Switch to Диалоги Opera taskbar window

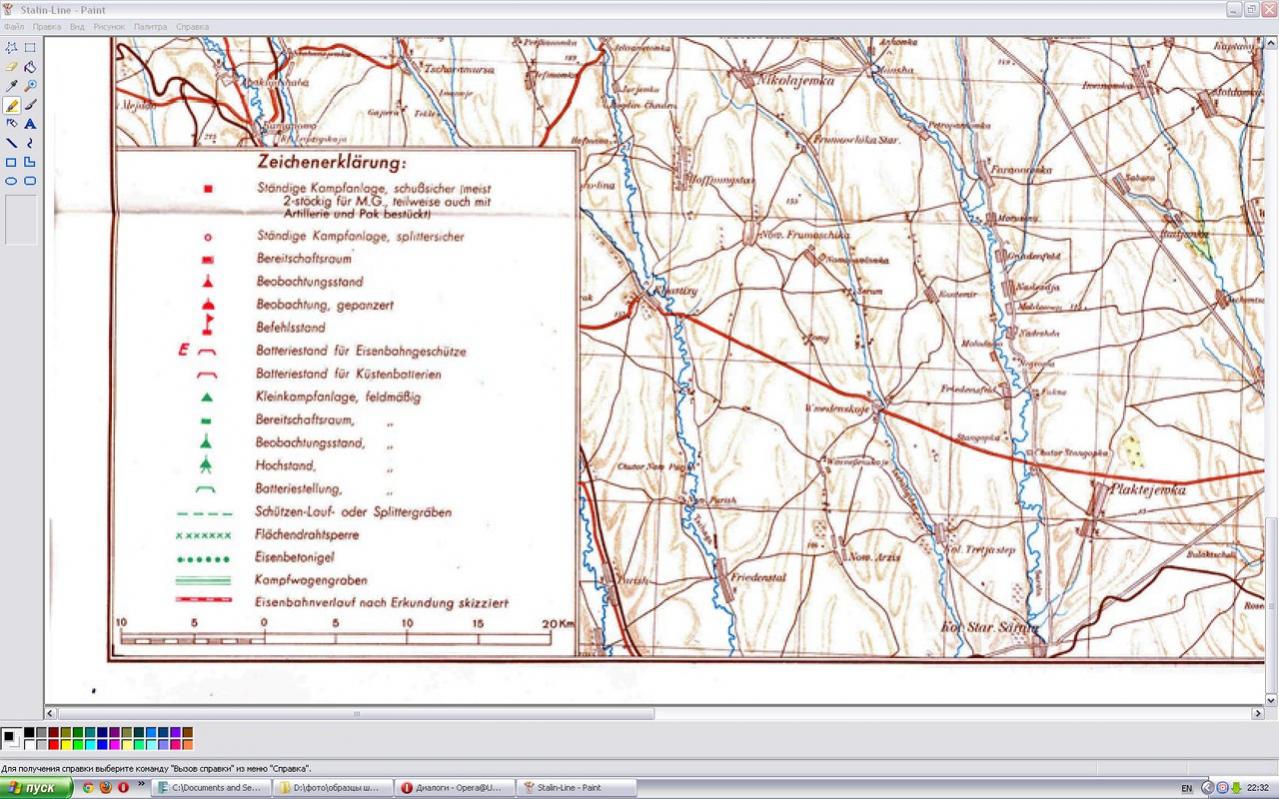coord(454,788)
